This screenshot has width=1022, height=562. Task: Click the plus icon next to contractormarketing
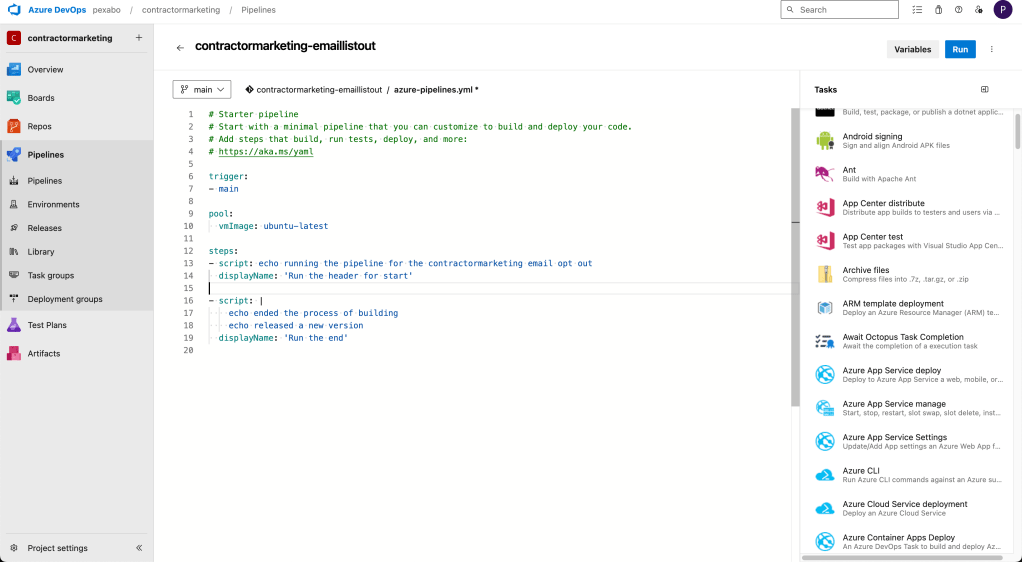tap(139, 38)
